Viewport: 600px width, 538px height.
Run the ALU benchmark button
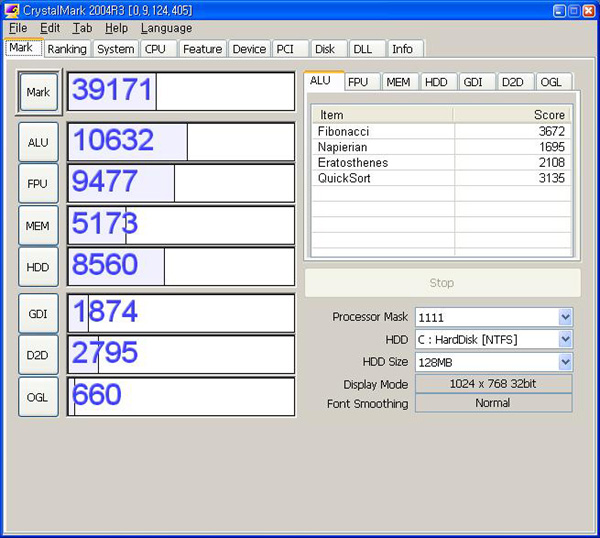[38, 142]
